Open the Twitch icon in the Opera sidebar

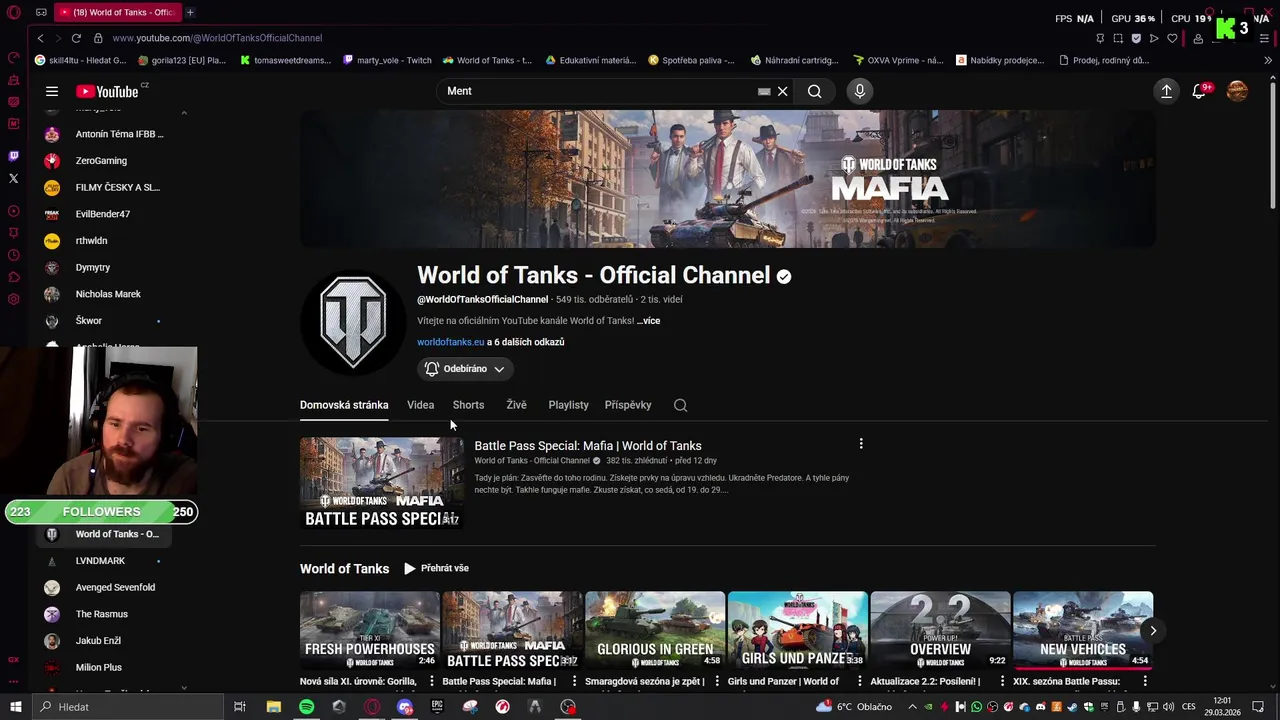13,156
